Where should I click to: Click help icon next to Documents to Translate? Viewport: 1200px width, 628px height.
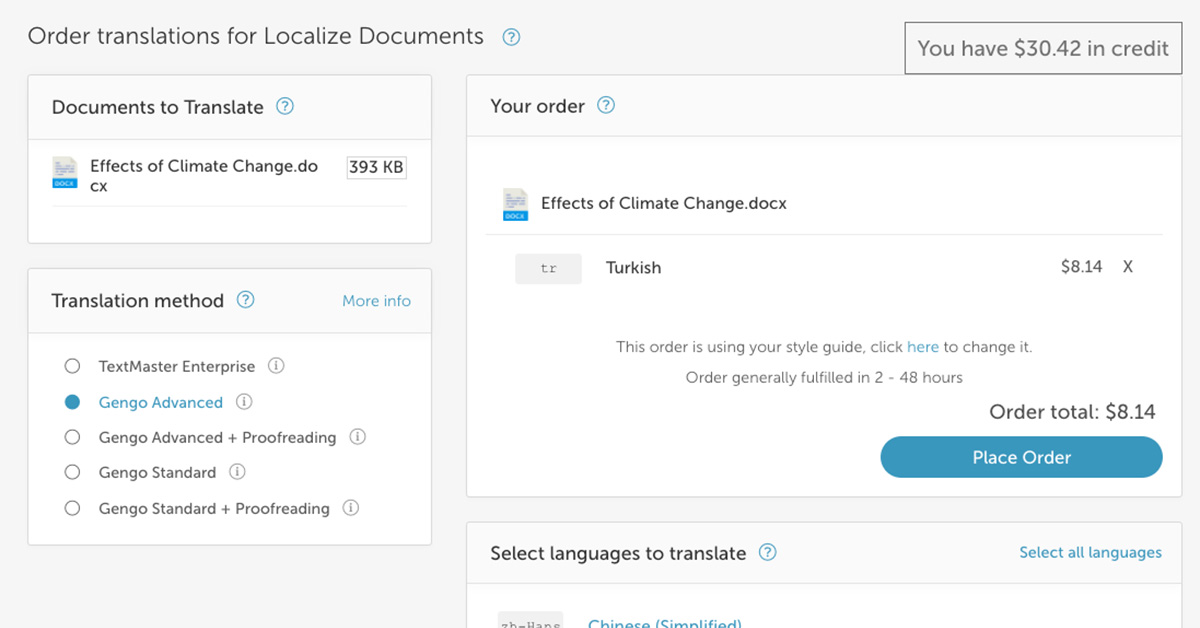point(284,106)
